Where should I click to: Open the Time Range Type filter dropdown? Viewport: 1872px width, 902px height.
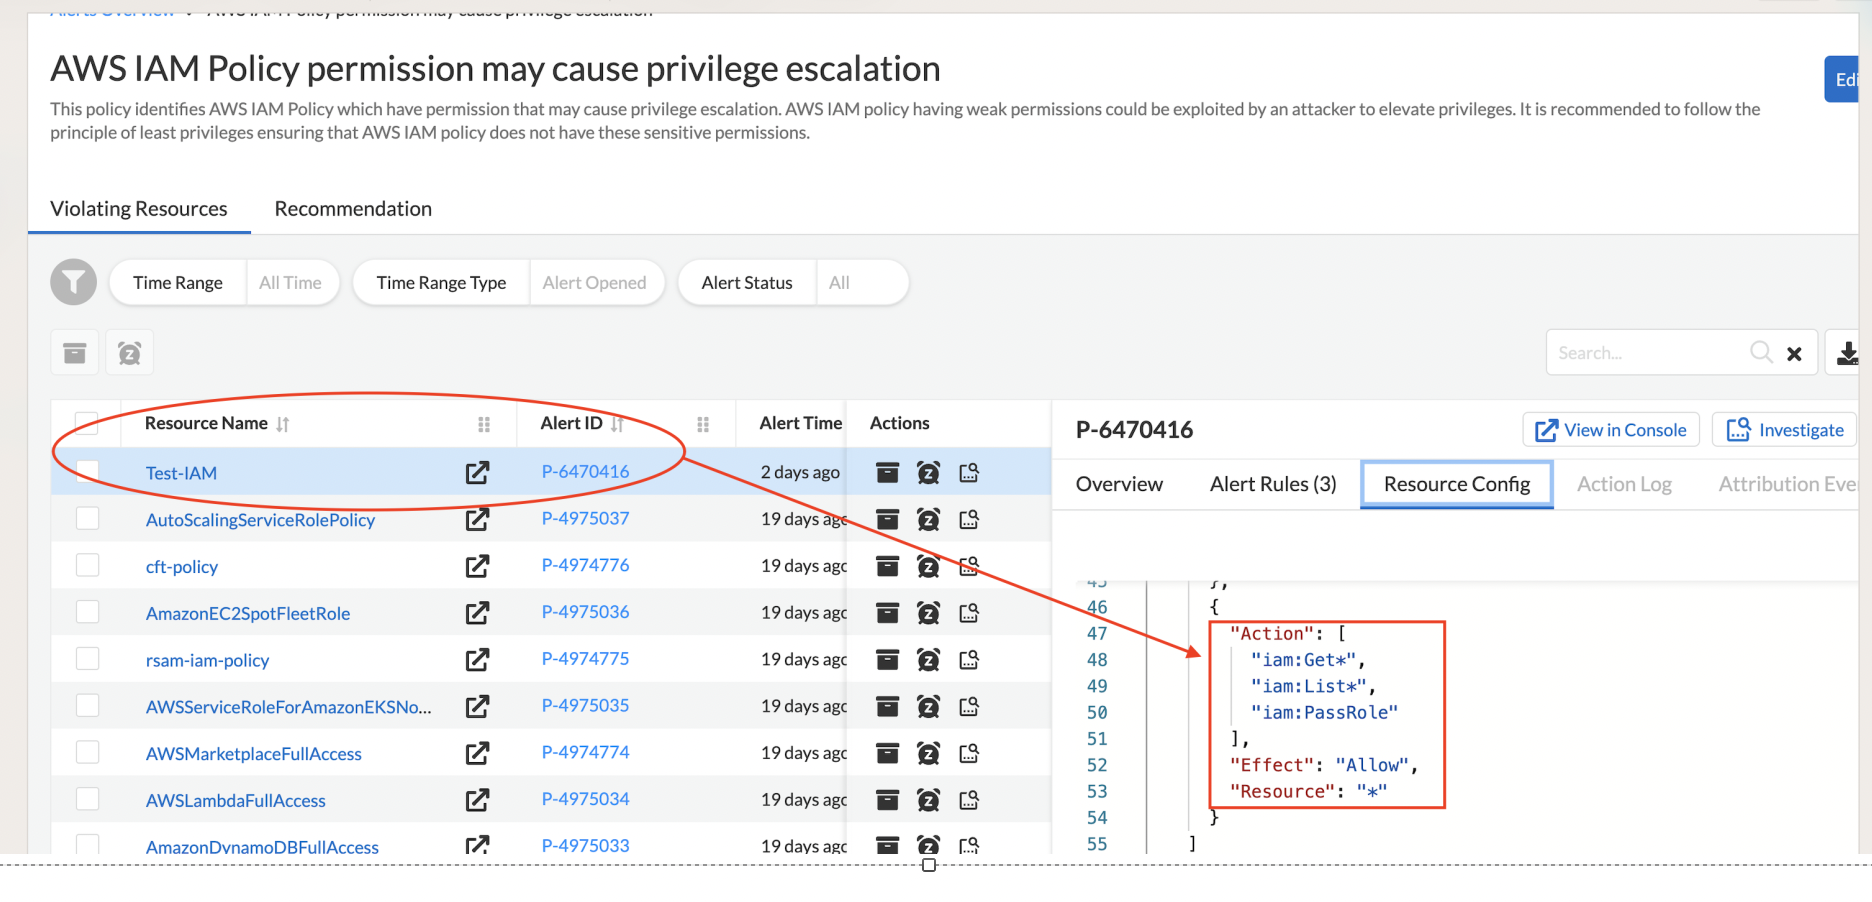pyautogui.click(x=509, y=282)
